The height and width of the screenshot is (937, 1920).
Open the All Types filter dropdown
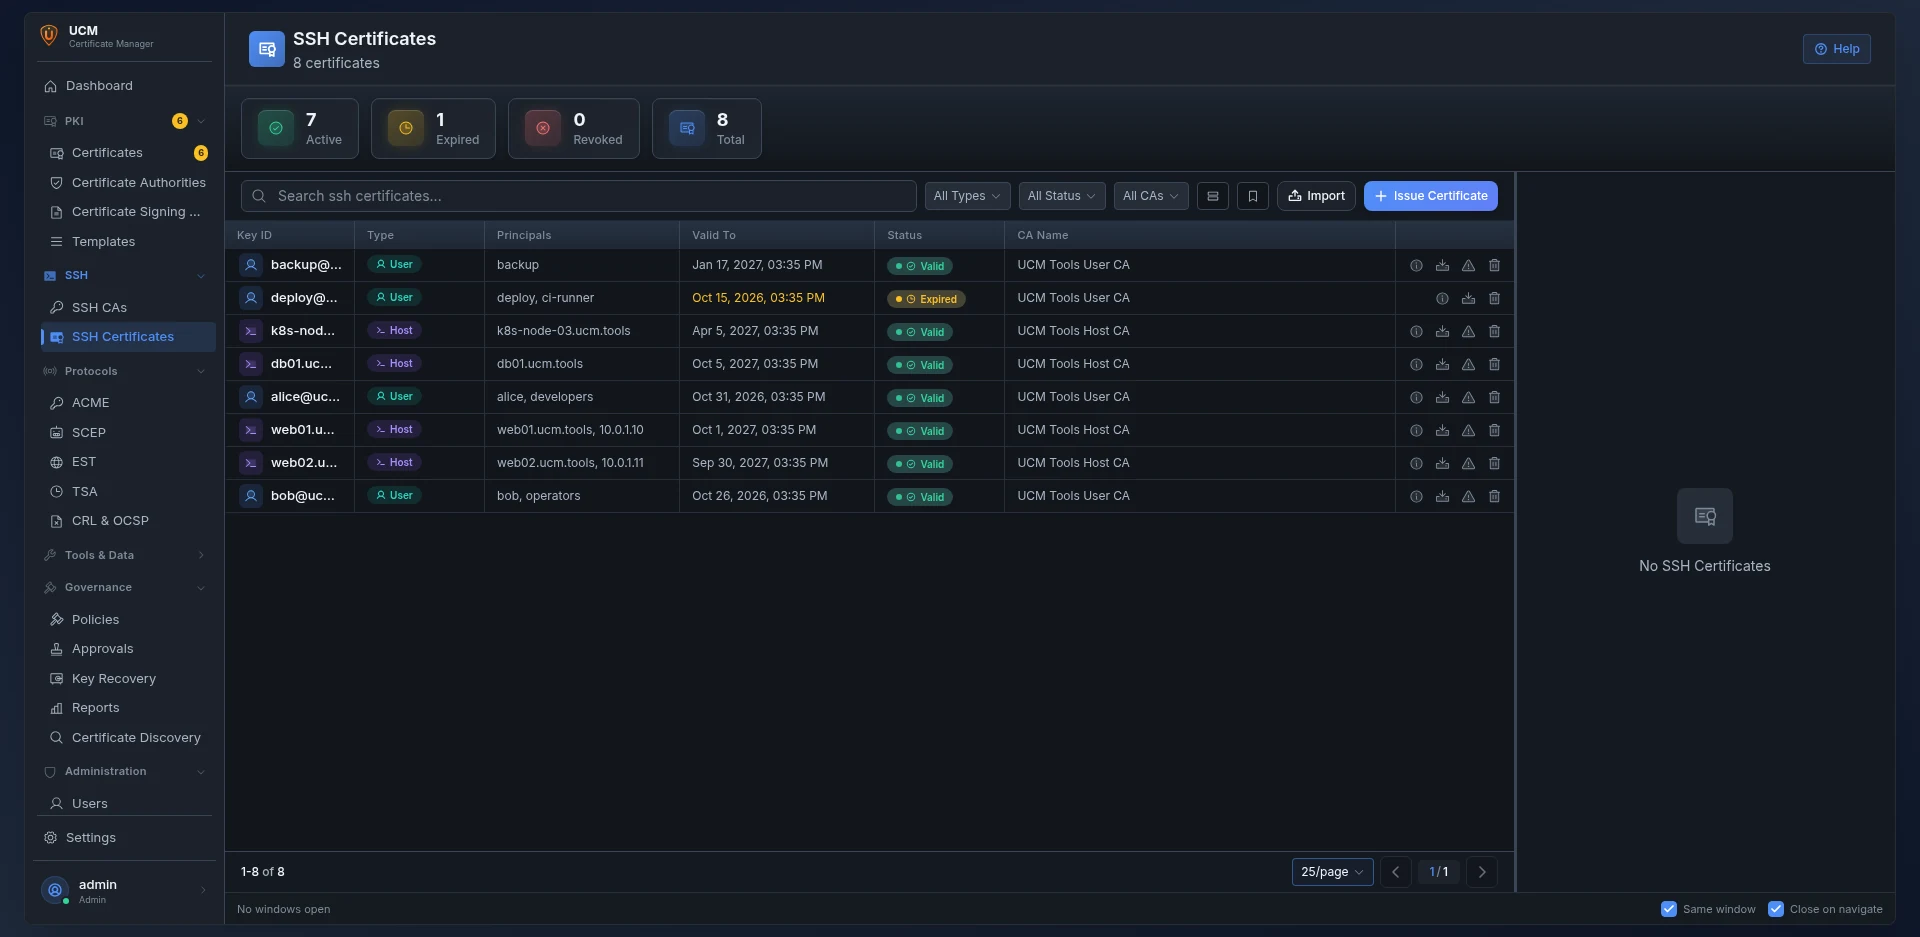coord(967,196)
